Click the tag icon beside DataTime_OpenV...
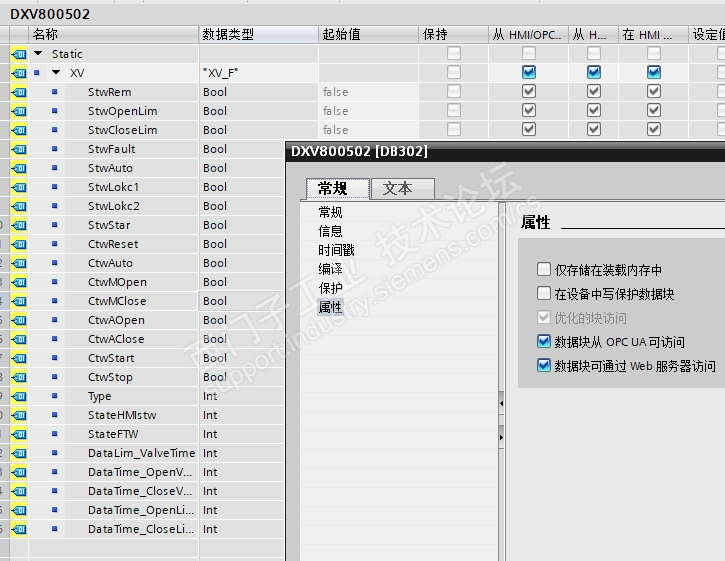Screen dimensions: 725x561 (19, 472)
